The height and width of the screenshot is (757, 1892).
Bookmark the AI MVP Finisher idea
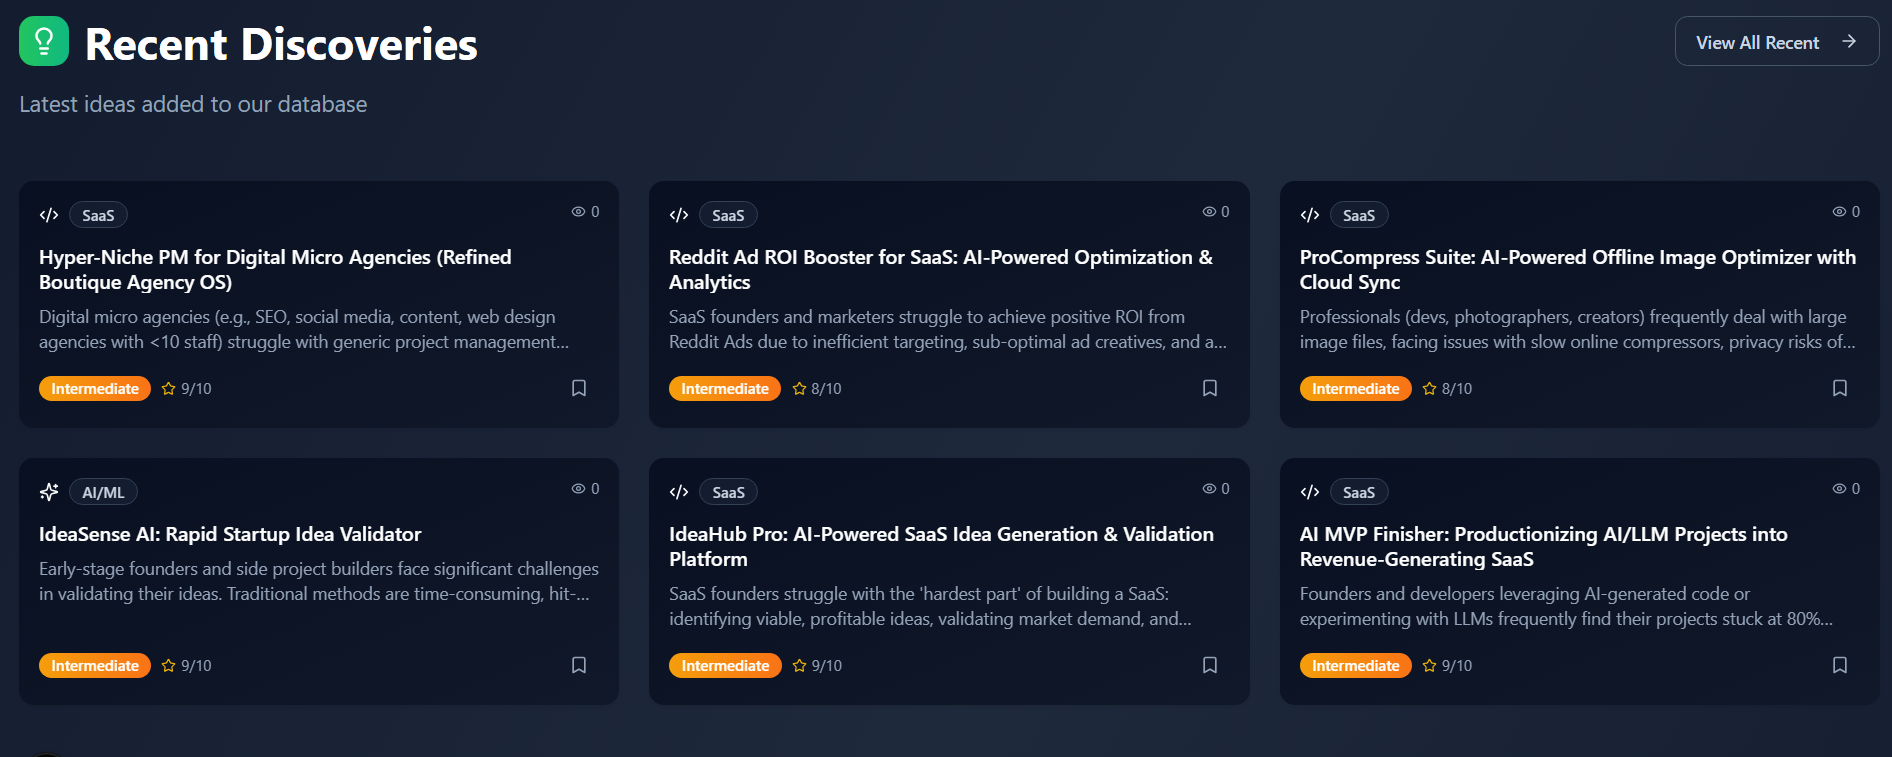tap(1840, 665)
